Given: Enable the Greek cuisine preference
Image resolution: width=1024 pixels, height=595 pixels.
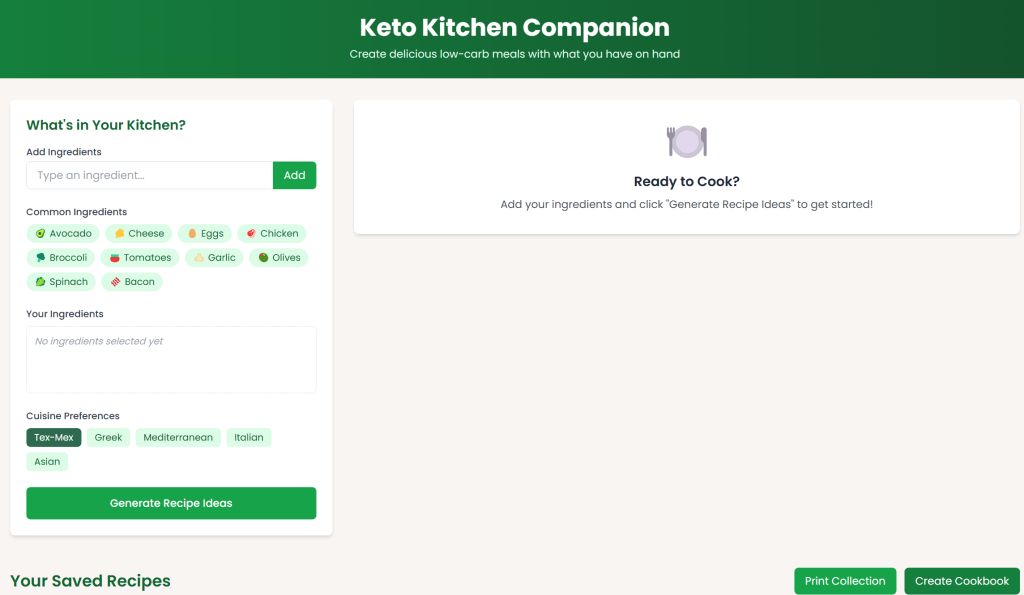Looking at the screenshot, I should pyautogui.click(x=107, y=437).
